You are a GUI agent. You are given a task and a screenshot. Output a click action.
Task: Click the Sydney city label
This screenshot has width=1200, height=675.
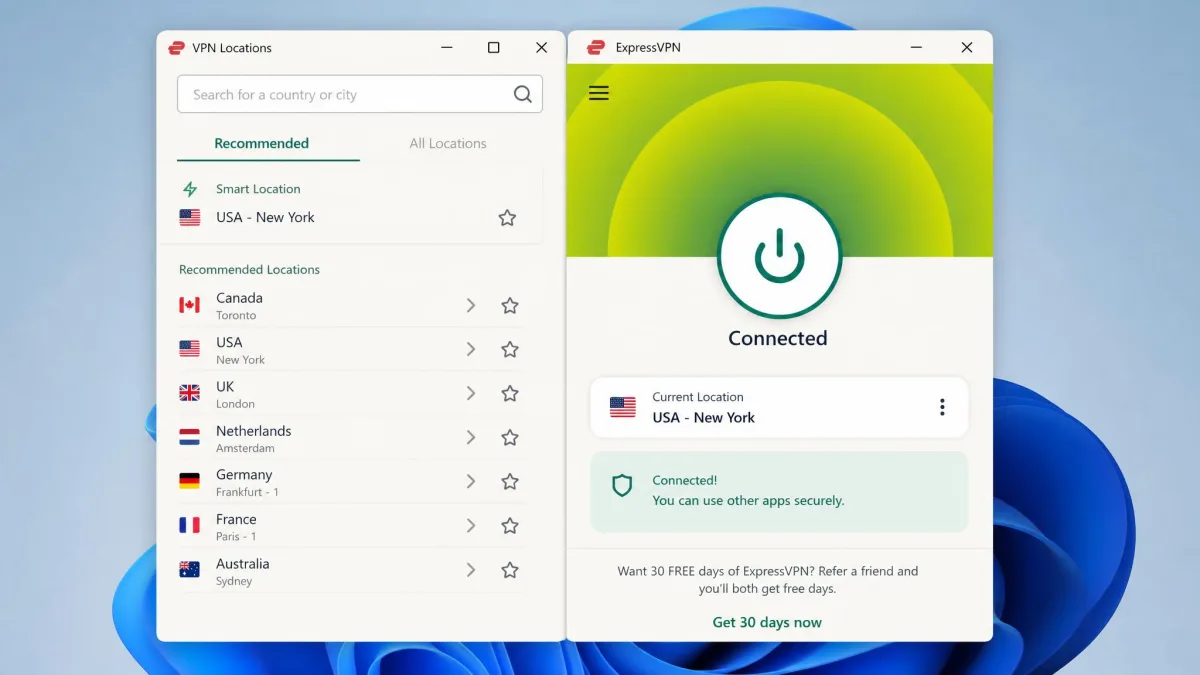pyautogui.click(x=234, y=582)
